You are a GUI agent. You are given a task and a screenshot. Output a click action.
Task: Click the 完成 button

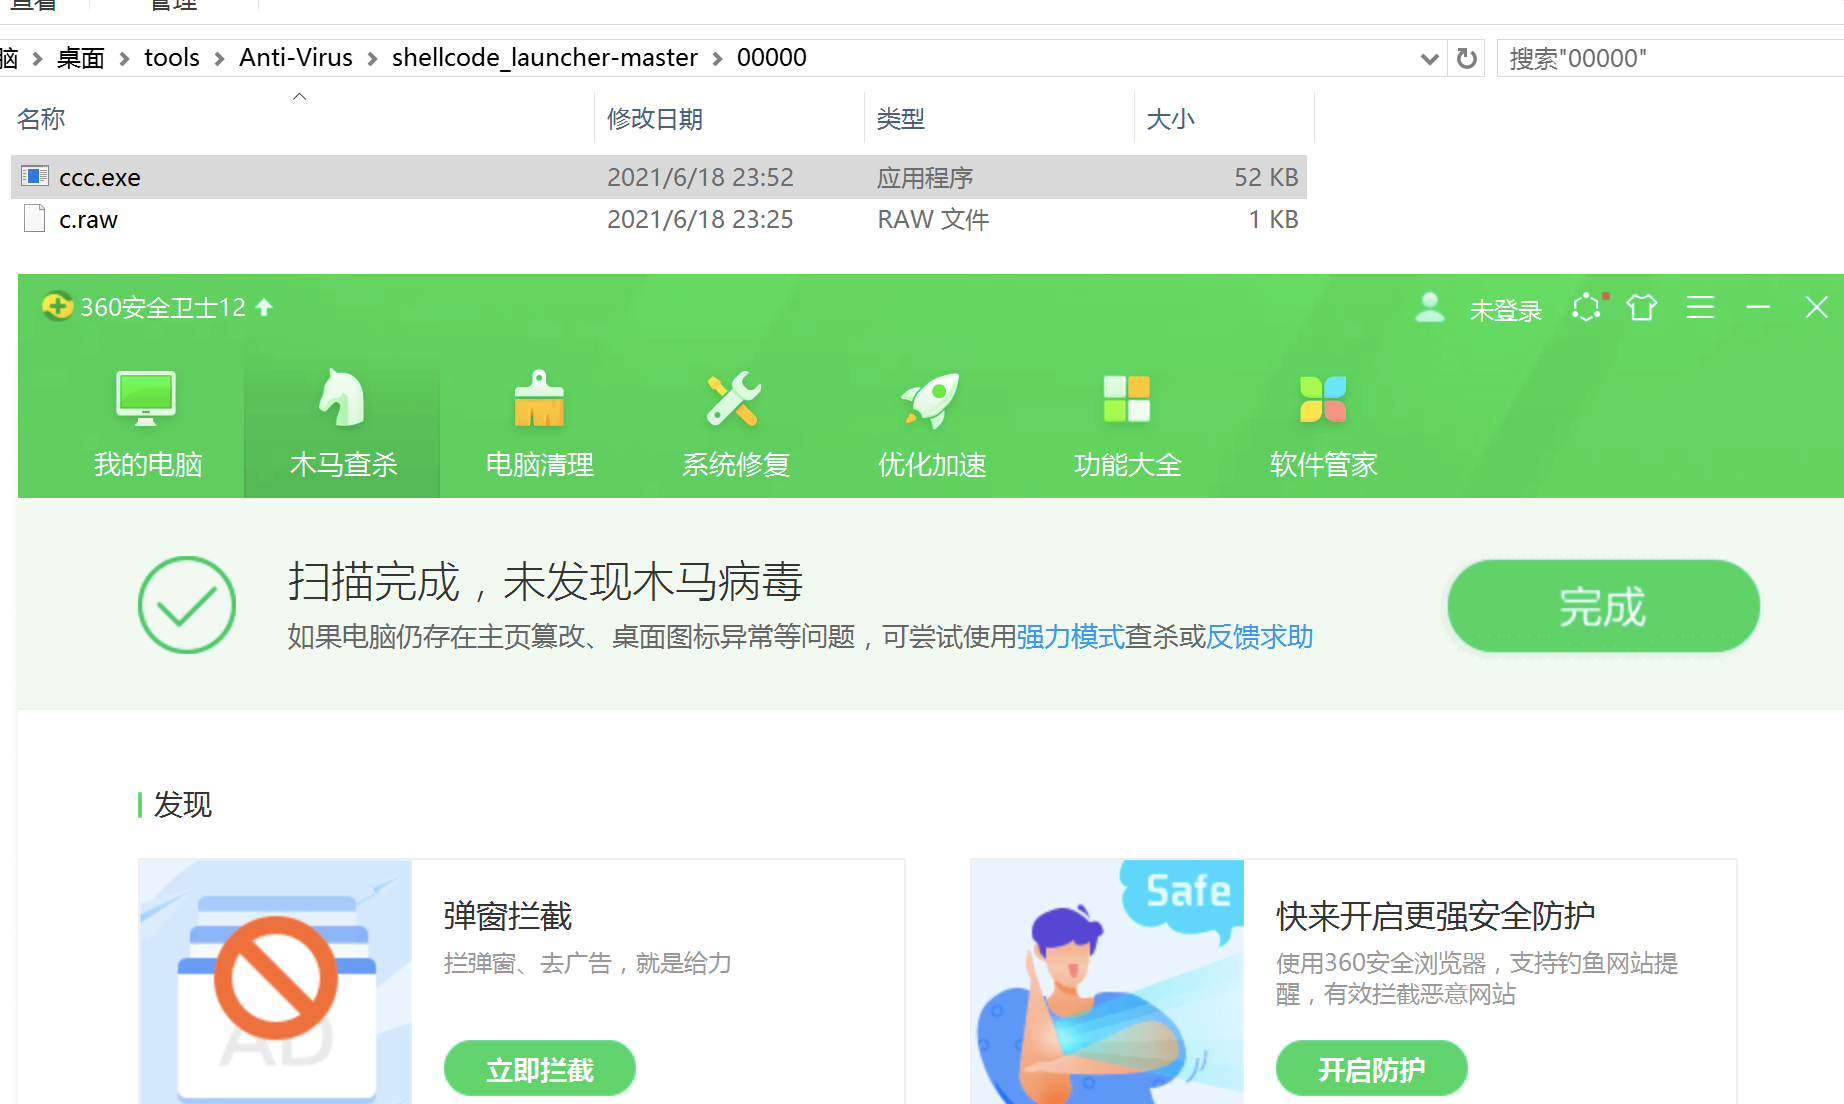pyautogui.click(x=1603, y=606)
